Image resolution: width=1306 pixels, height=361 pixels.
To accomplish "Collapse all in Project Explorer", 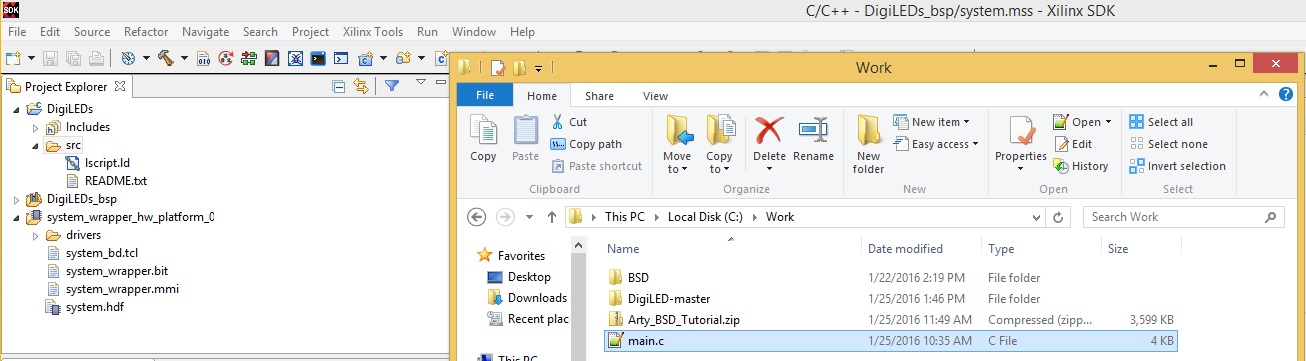I will (x=338, y=86).
